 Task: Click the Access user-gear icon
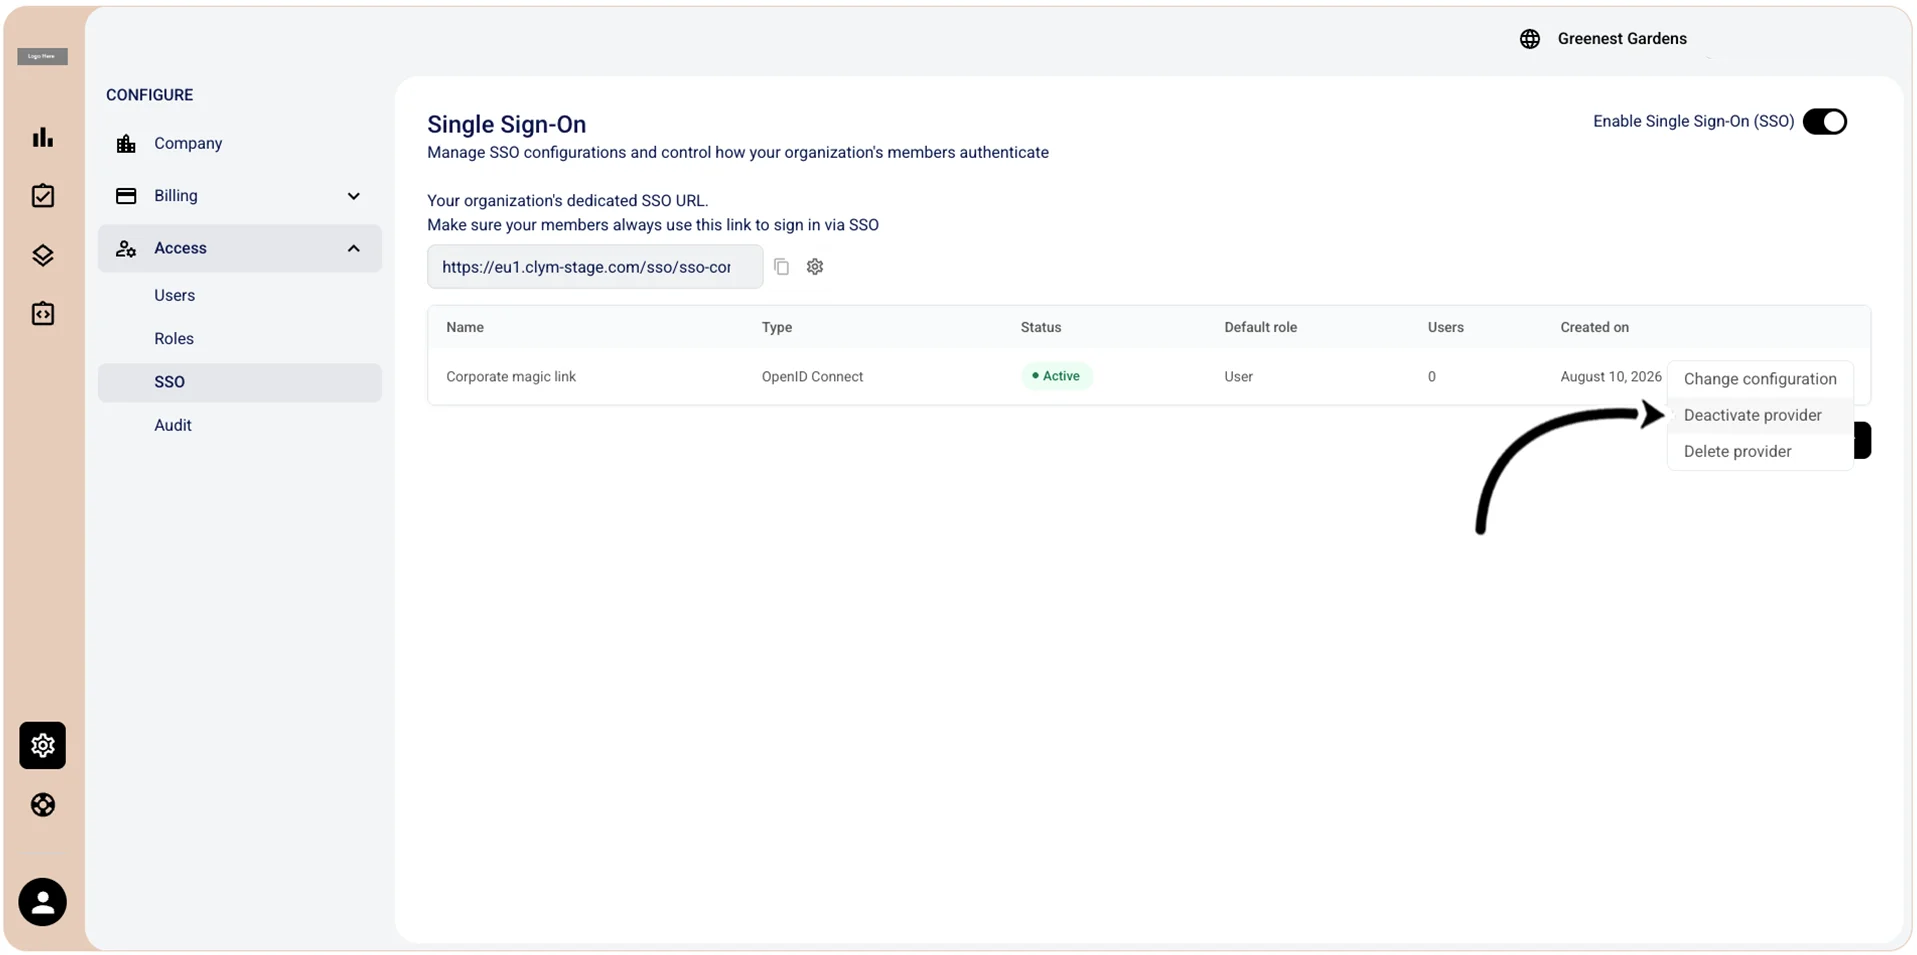coord(126,248)
